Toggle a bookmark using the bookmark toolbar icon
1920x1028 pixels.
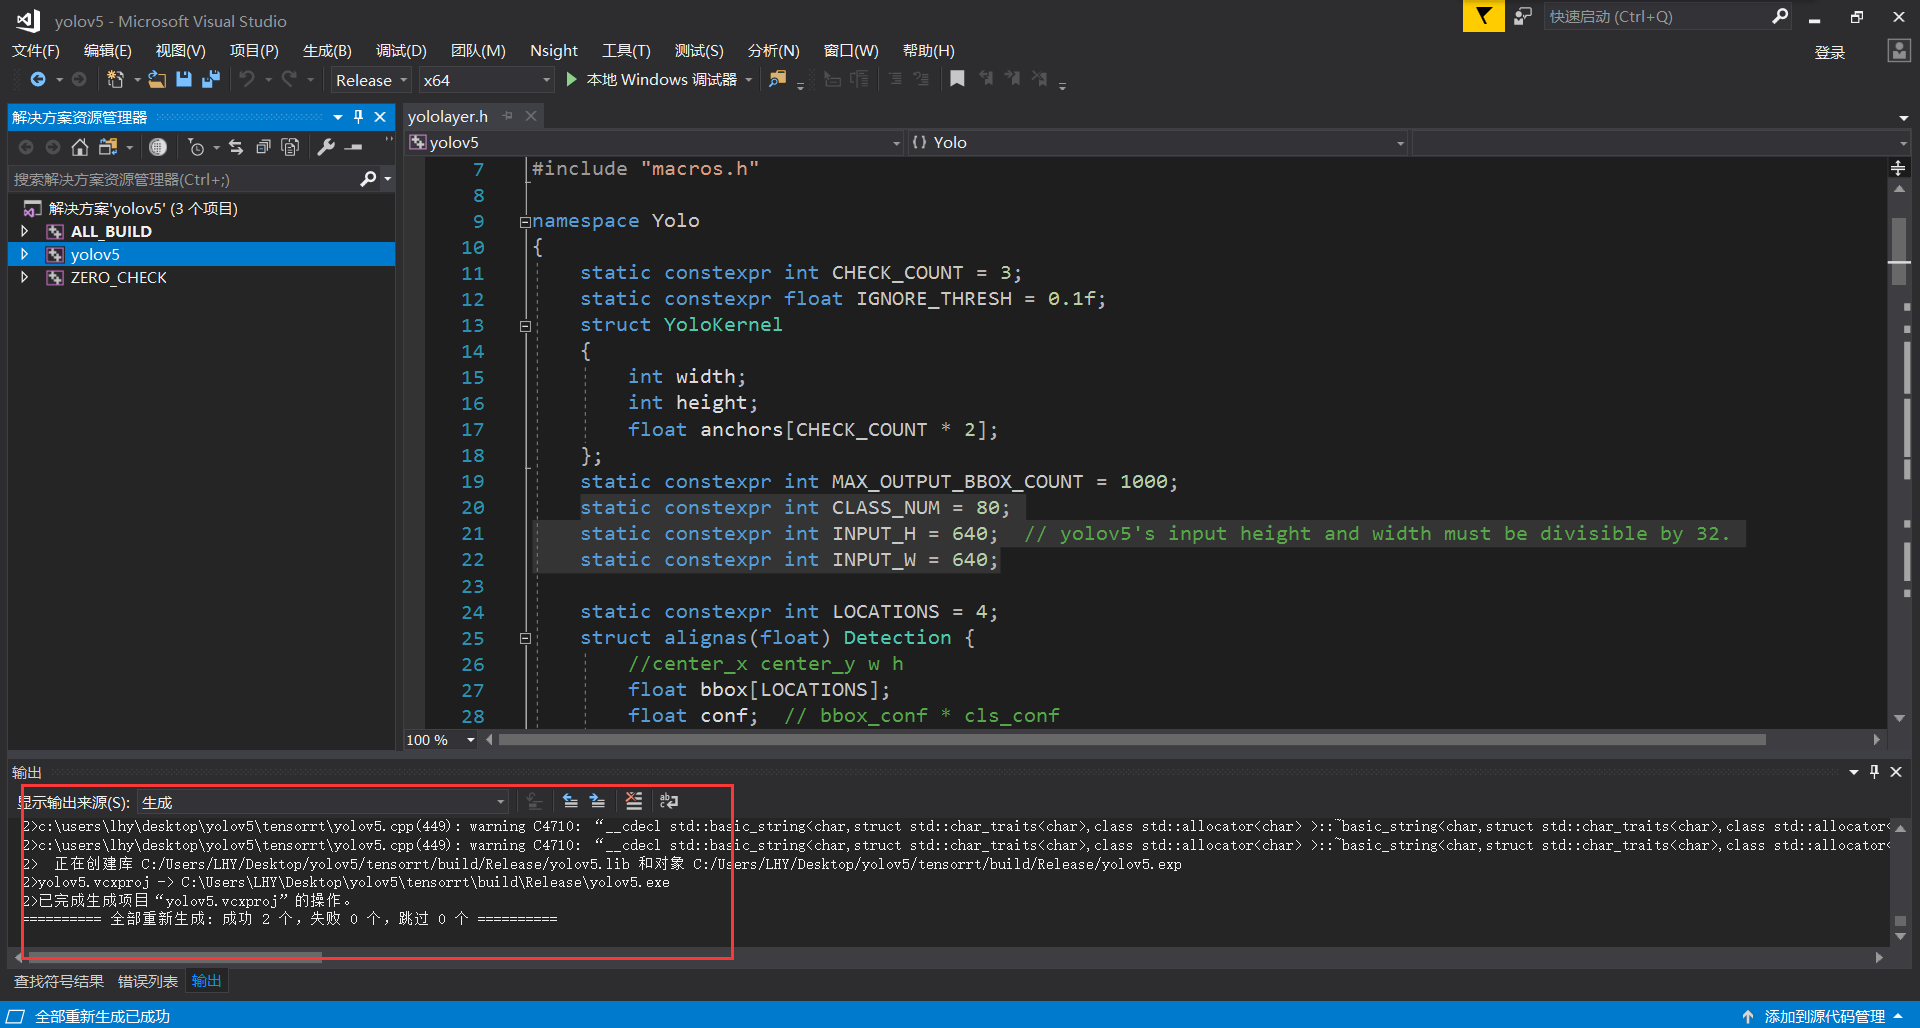957,79
